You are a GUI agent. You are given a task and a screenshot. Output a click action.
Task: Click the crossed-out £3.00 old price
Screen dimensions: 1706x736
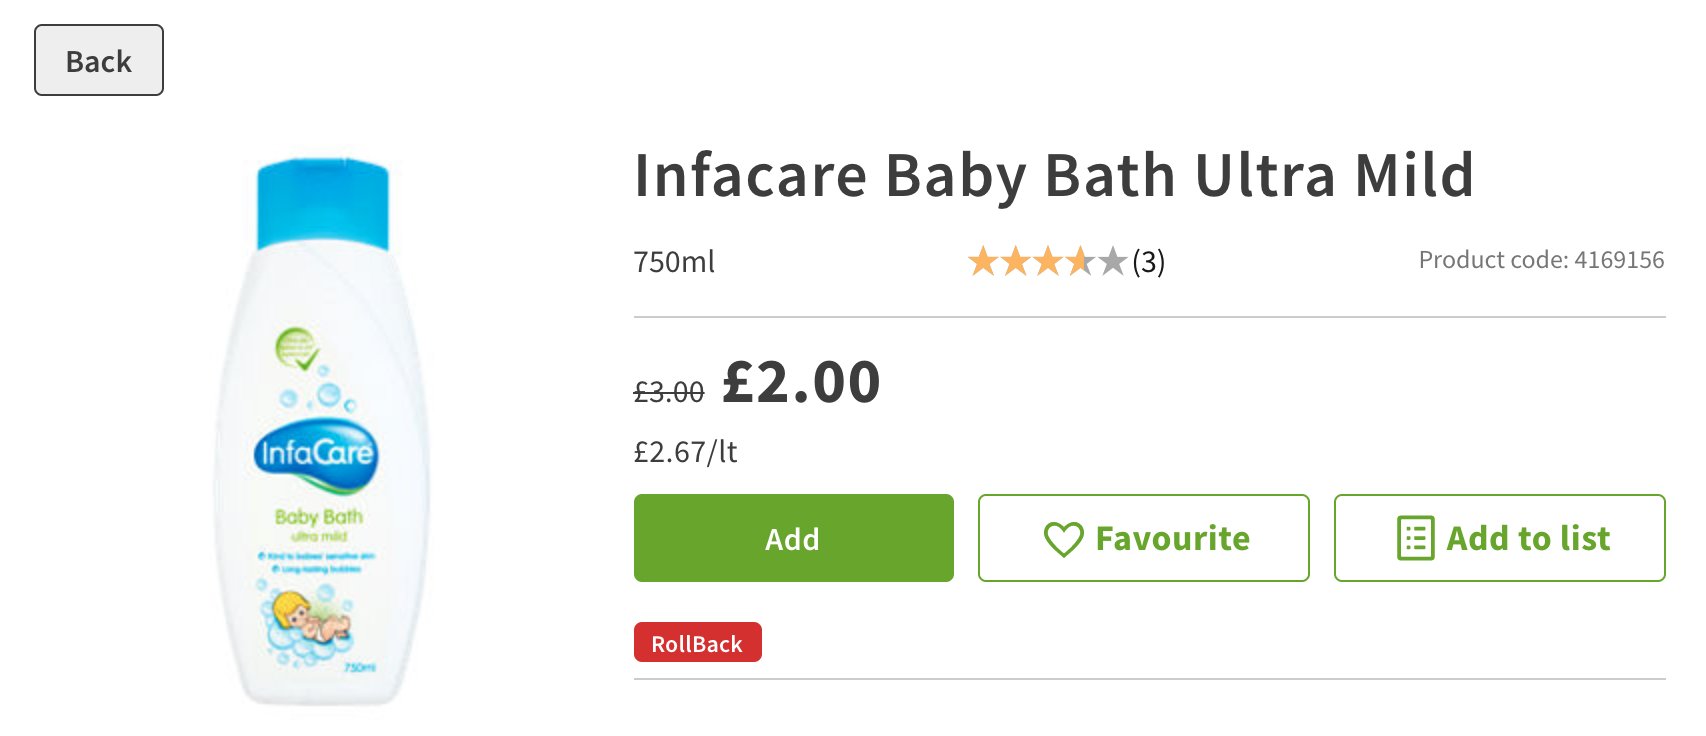[669, 392]
